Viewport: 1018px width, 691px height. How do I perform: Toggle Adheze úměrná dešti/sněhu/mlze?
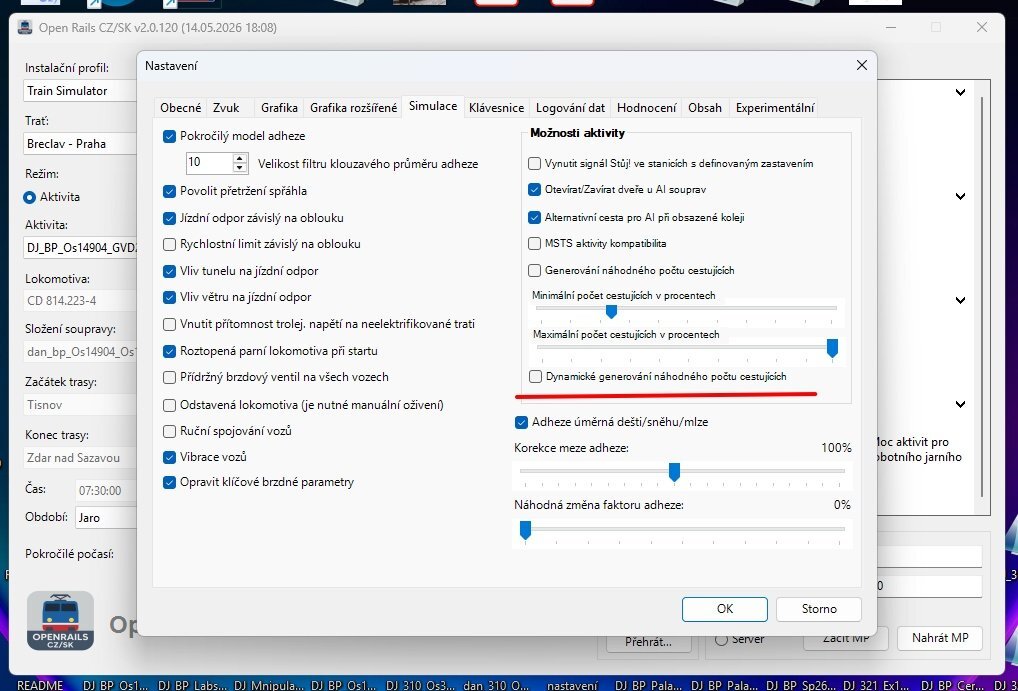coord(521,422)
